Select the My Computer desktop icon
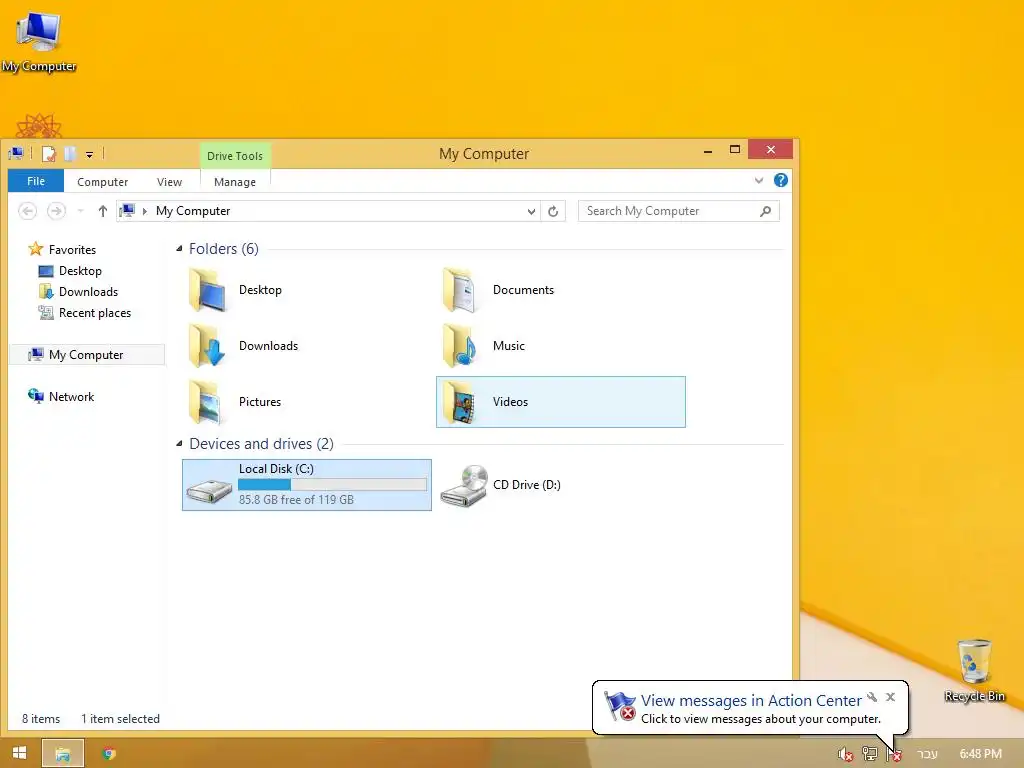Image resolution: width=1024 pixels, height=768 pixels. (x=39, y=41)
